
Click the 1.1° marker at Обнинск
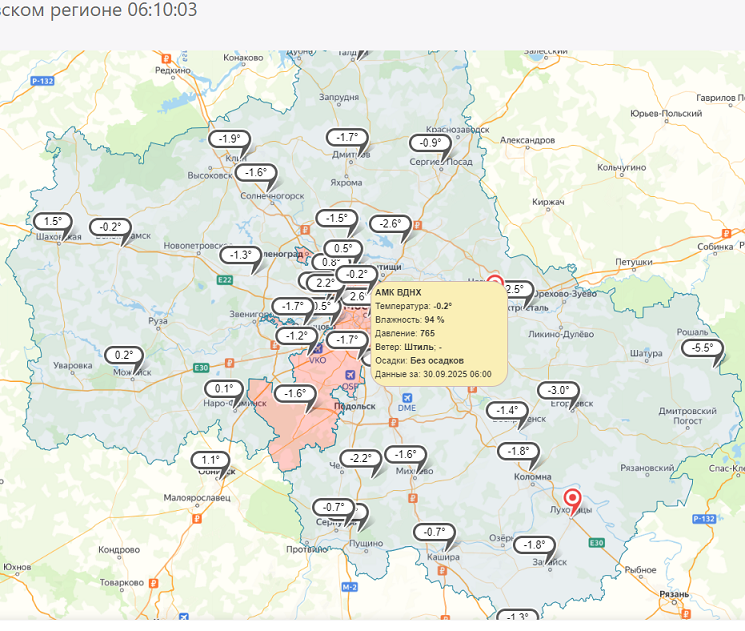[211, 460]
